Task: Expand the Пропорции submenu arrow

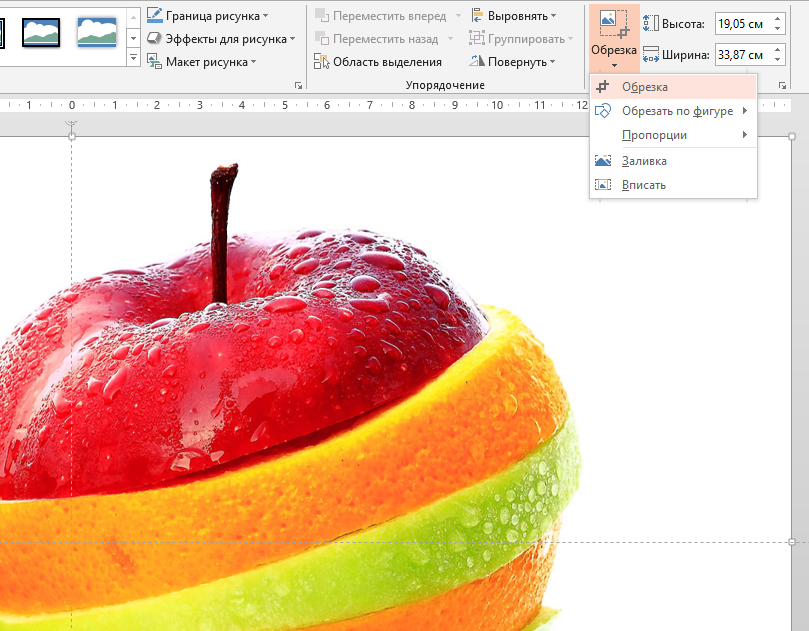Action: click(745, 135)
